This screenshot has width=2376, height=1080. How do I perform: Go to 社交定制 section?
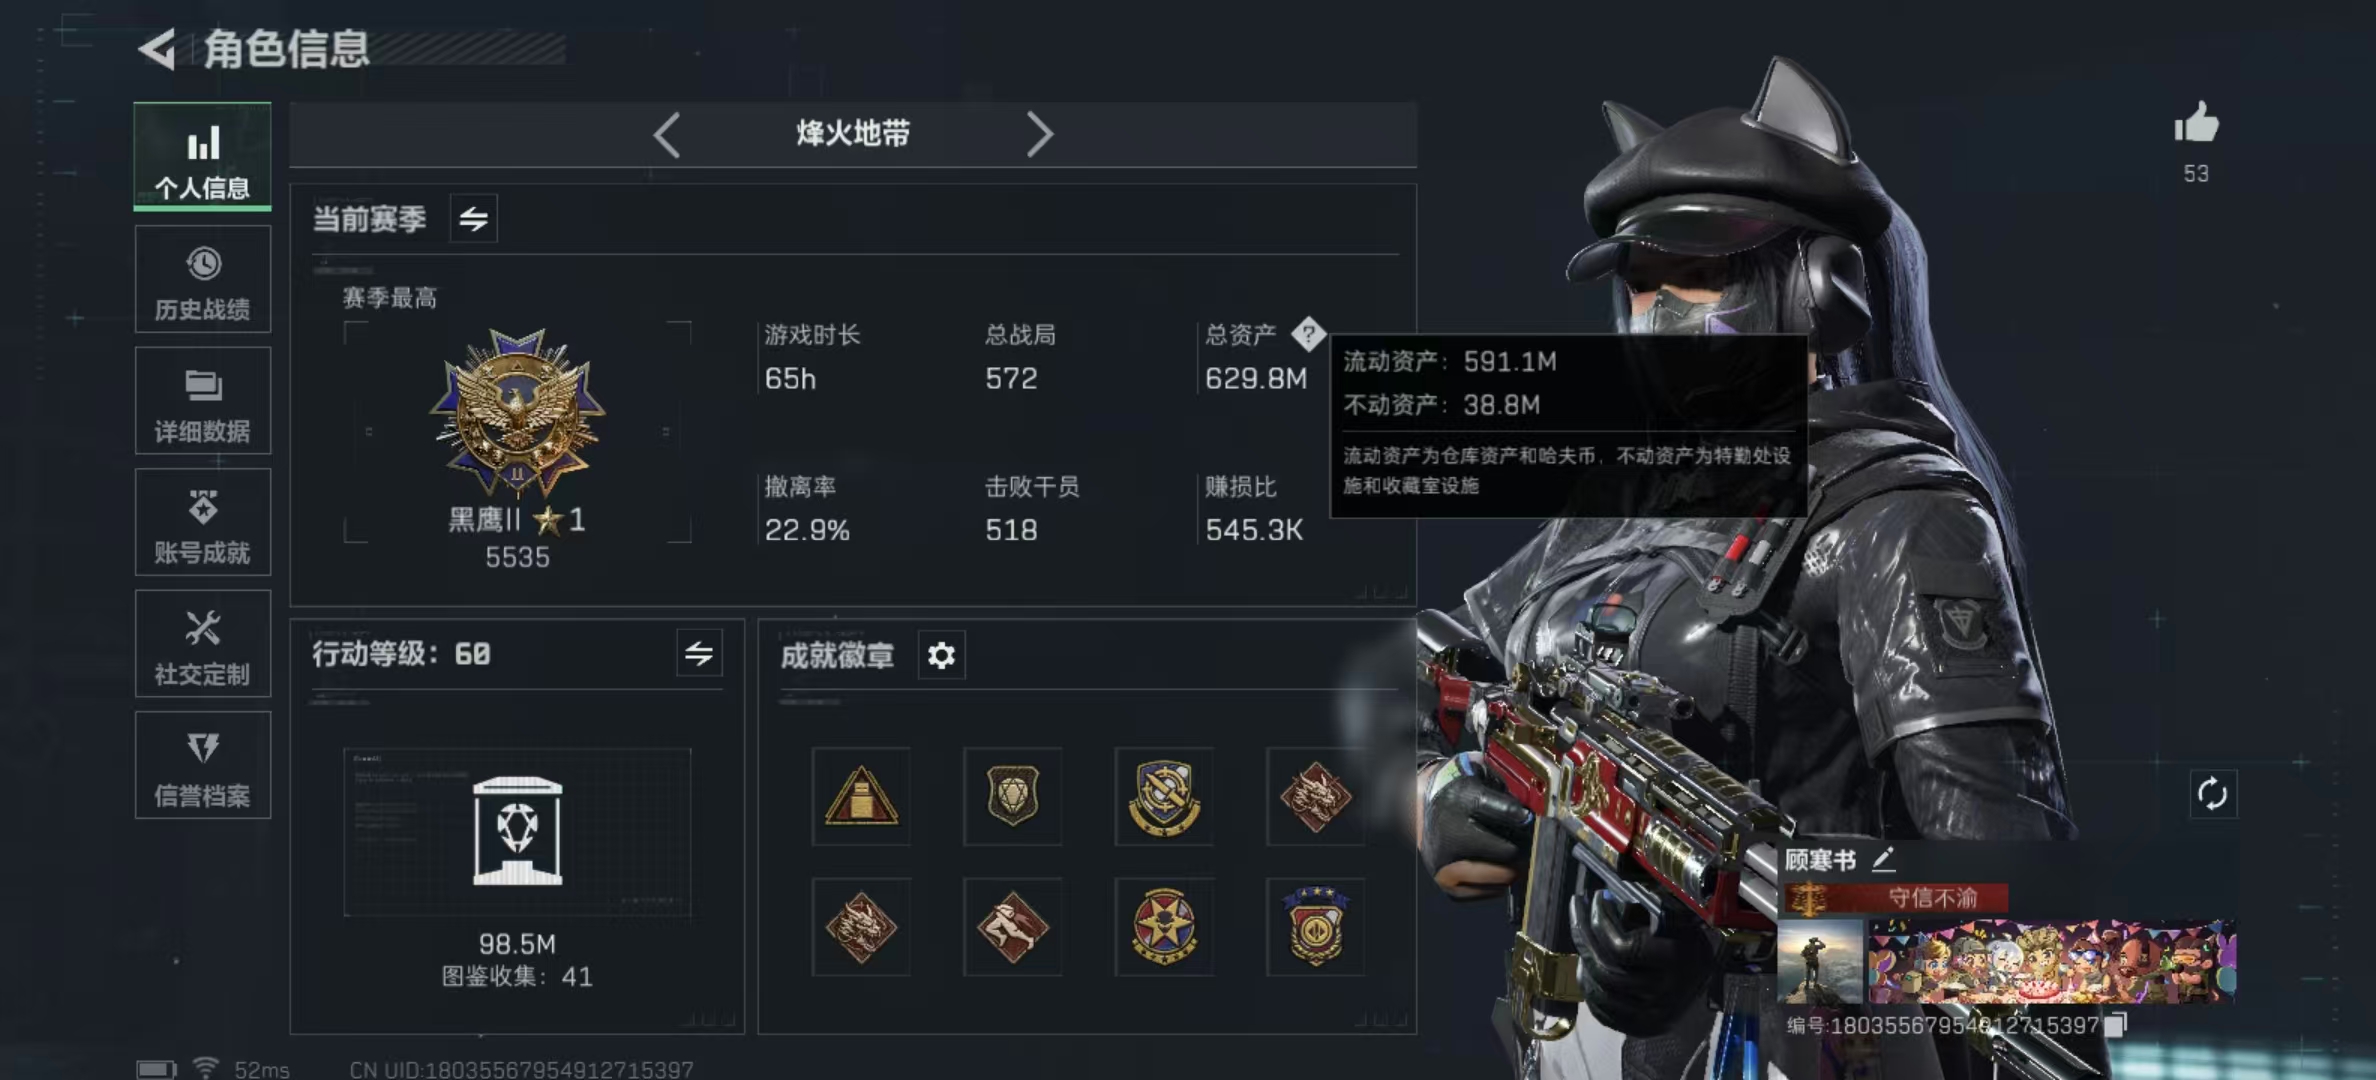(x=203, y=644)
